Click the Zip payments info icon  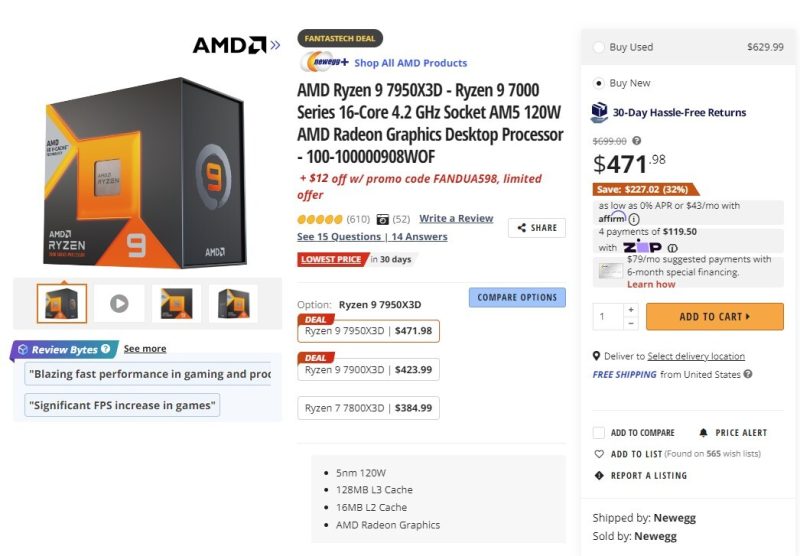coord(672,248)
